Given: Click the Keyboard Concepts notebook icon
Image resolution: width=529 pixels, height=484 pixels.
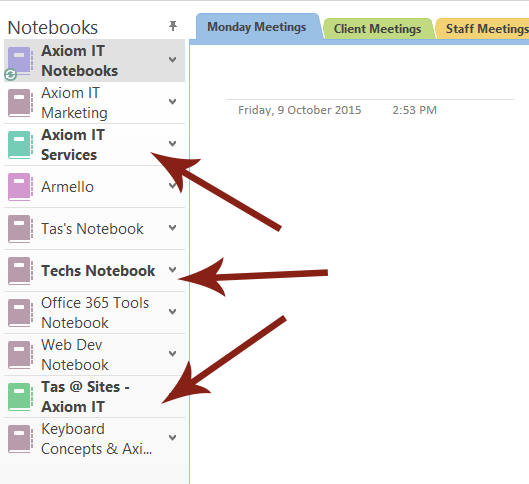Looking at the screenshot, I should (20, 439).
